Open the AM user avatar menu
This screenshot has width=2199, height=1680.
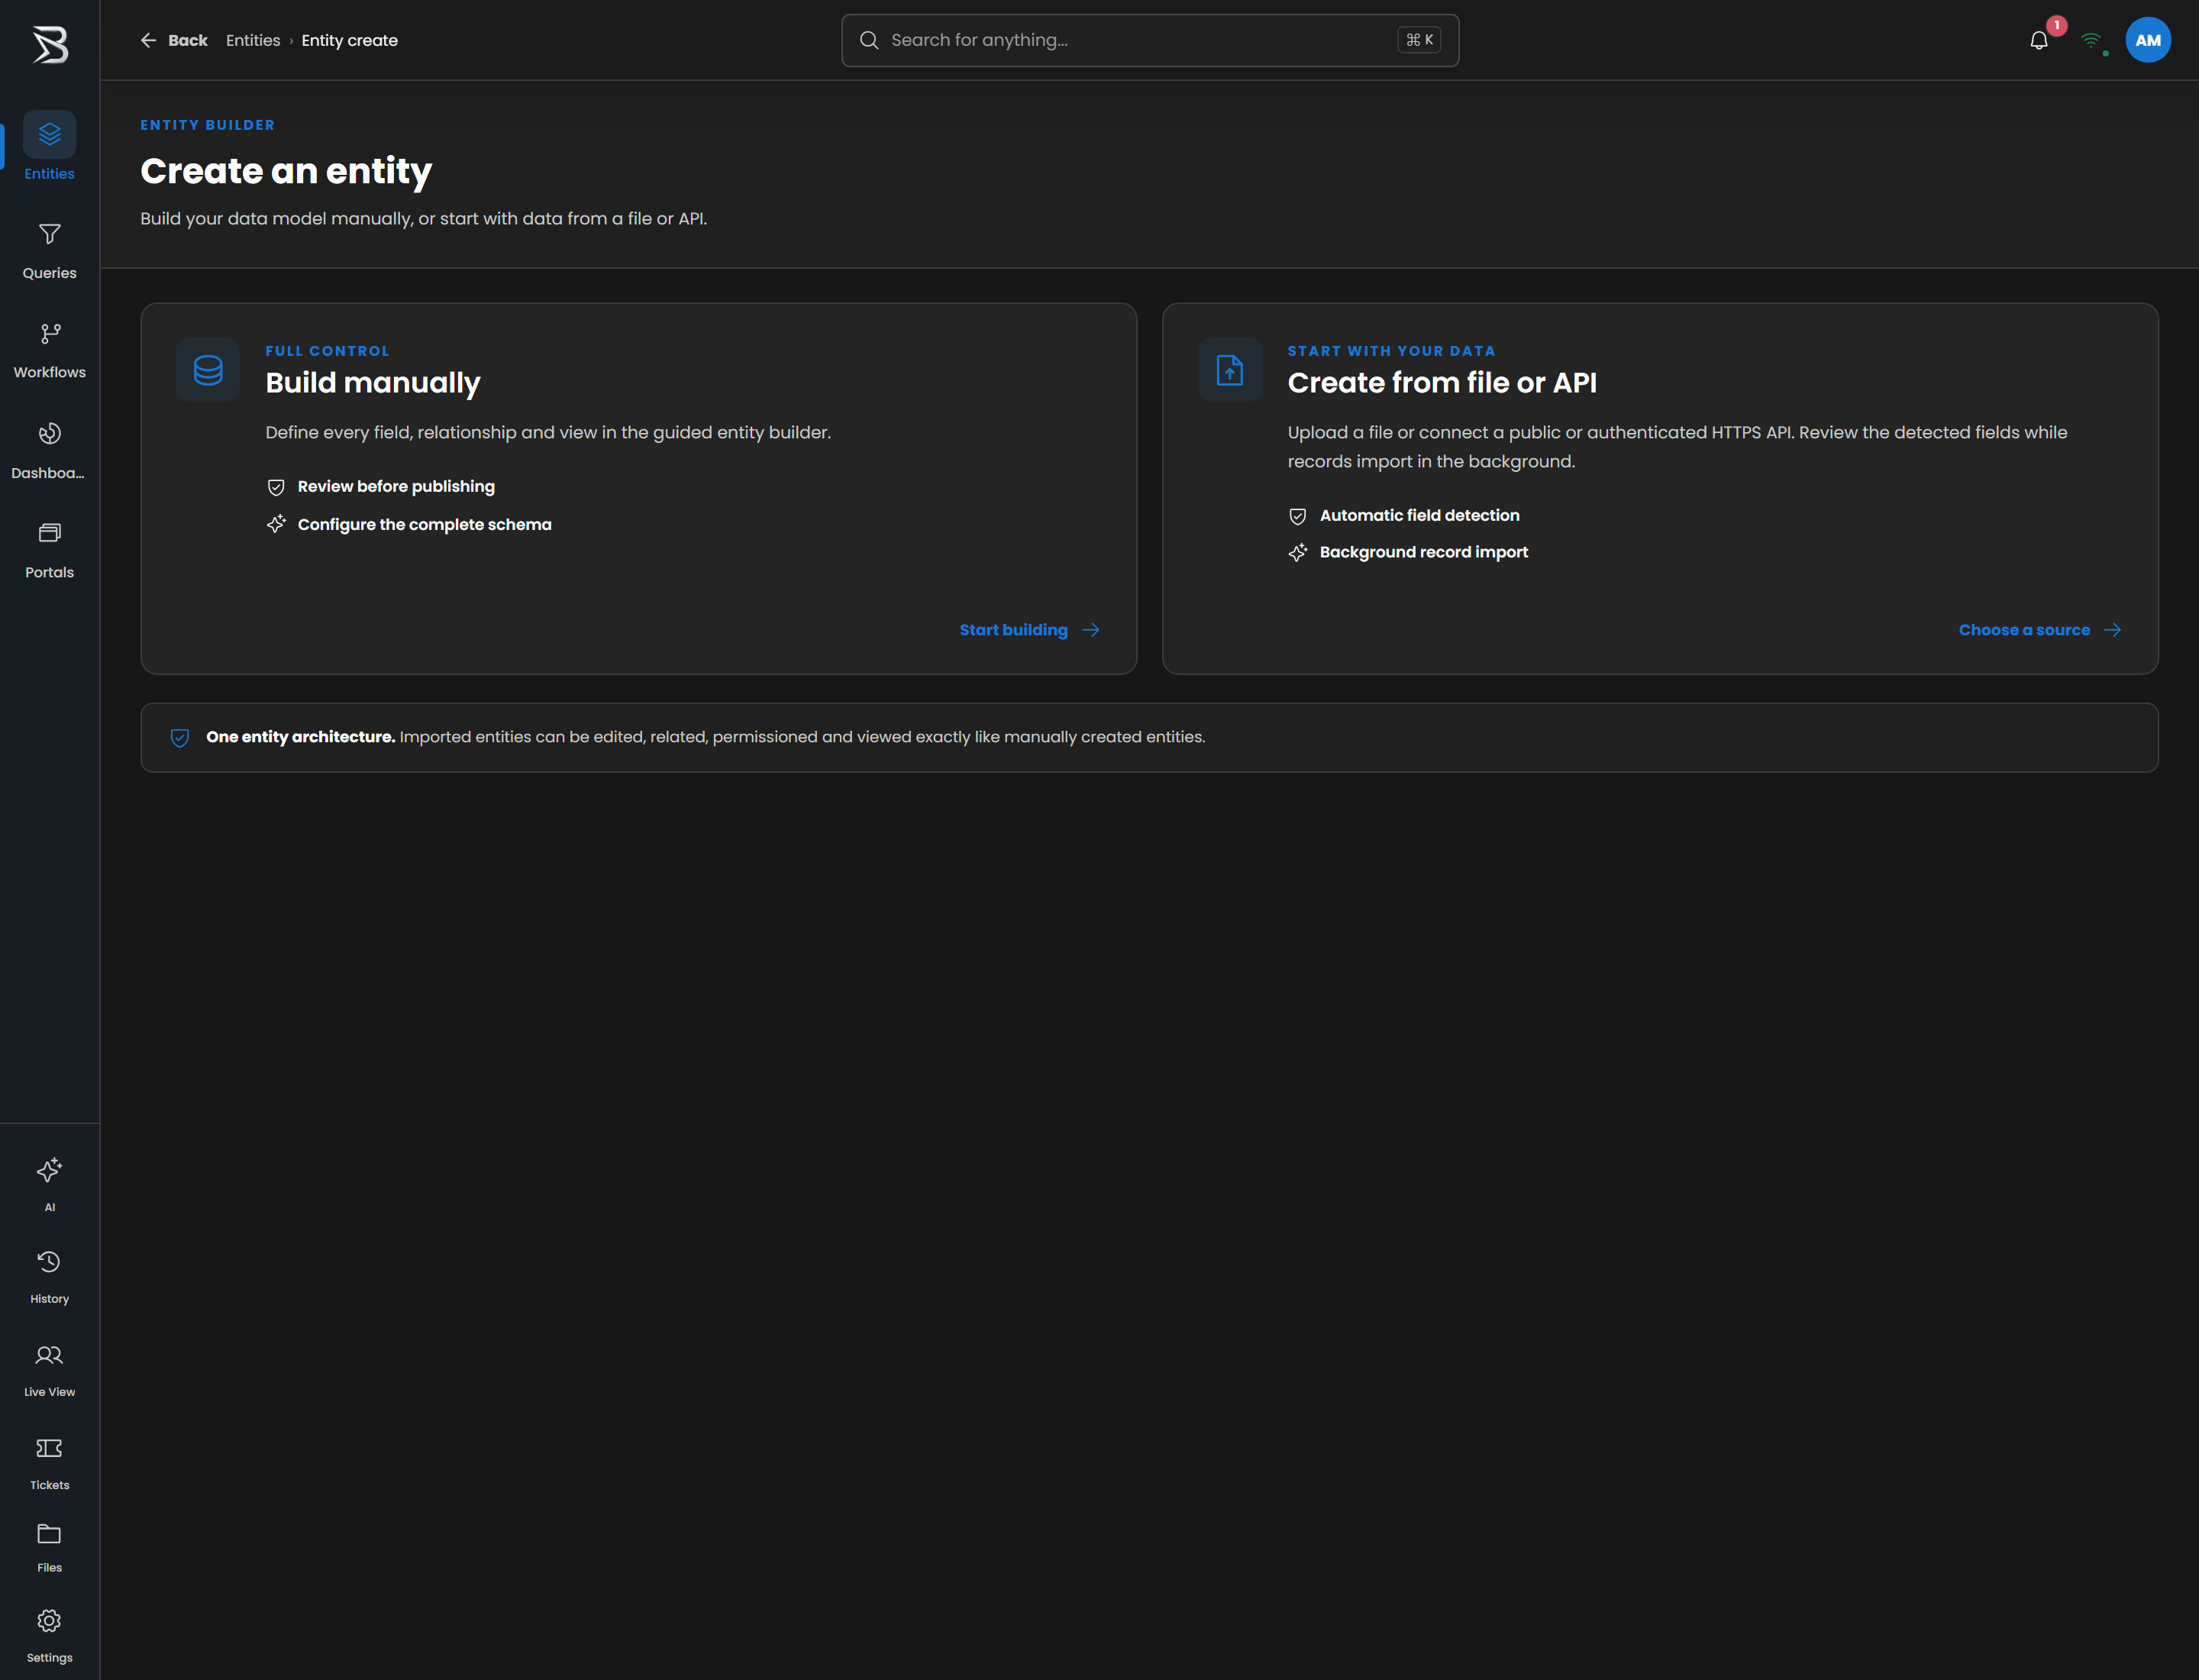point(2148,40)
